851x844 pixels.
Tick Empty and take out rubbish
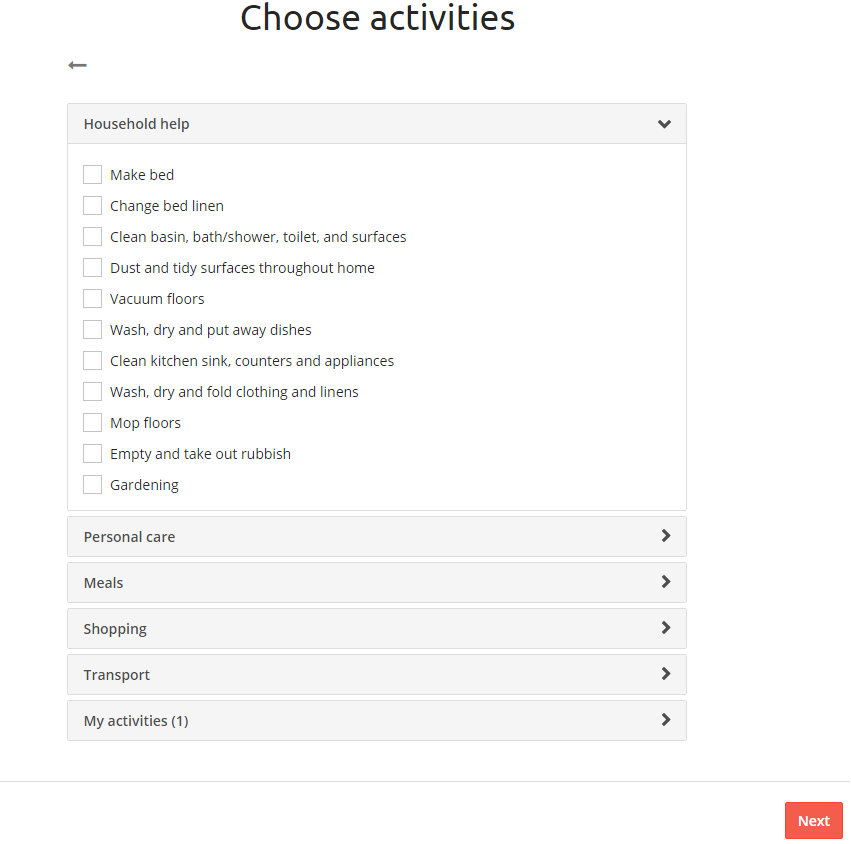pyautogui.click(x=92, y=454)
